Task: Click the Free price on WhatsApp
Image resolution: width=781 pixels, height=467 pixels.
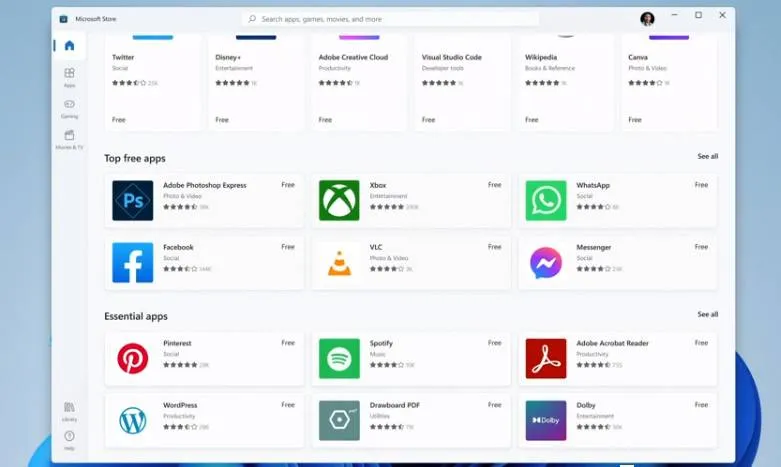Action: (701, 185)
